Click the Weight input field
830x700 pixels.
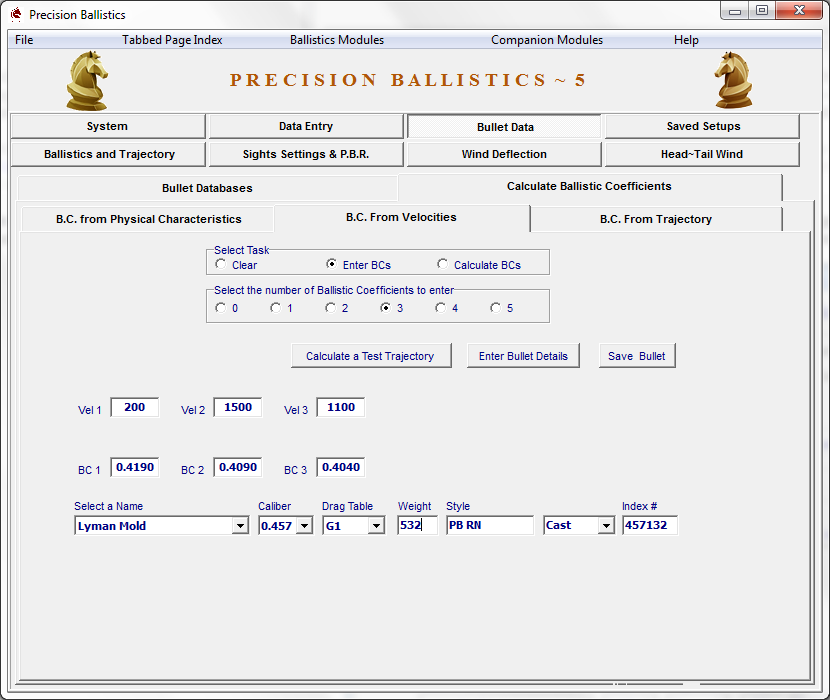tap(418, 525)
